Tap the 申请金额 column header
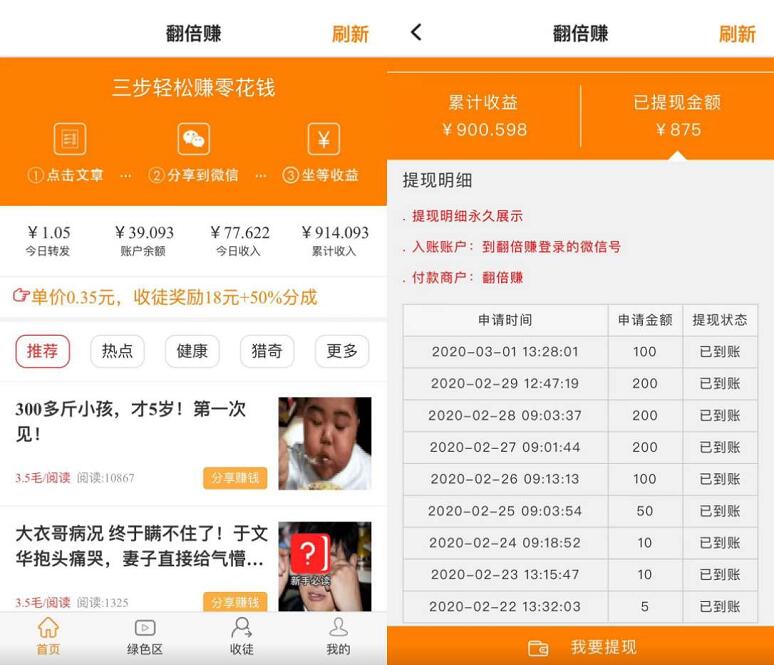 [645, 320]
